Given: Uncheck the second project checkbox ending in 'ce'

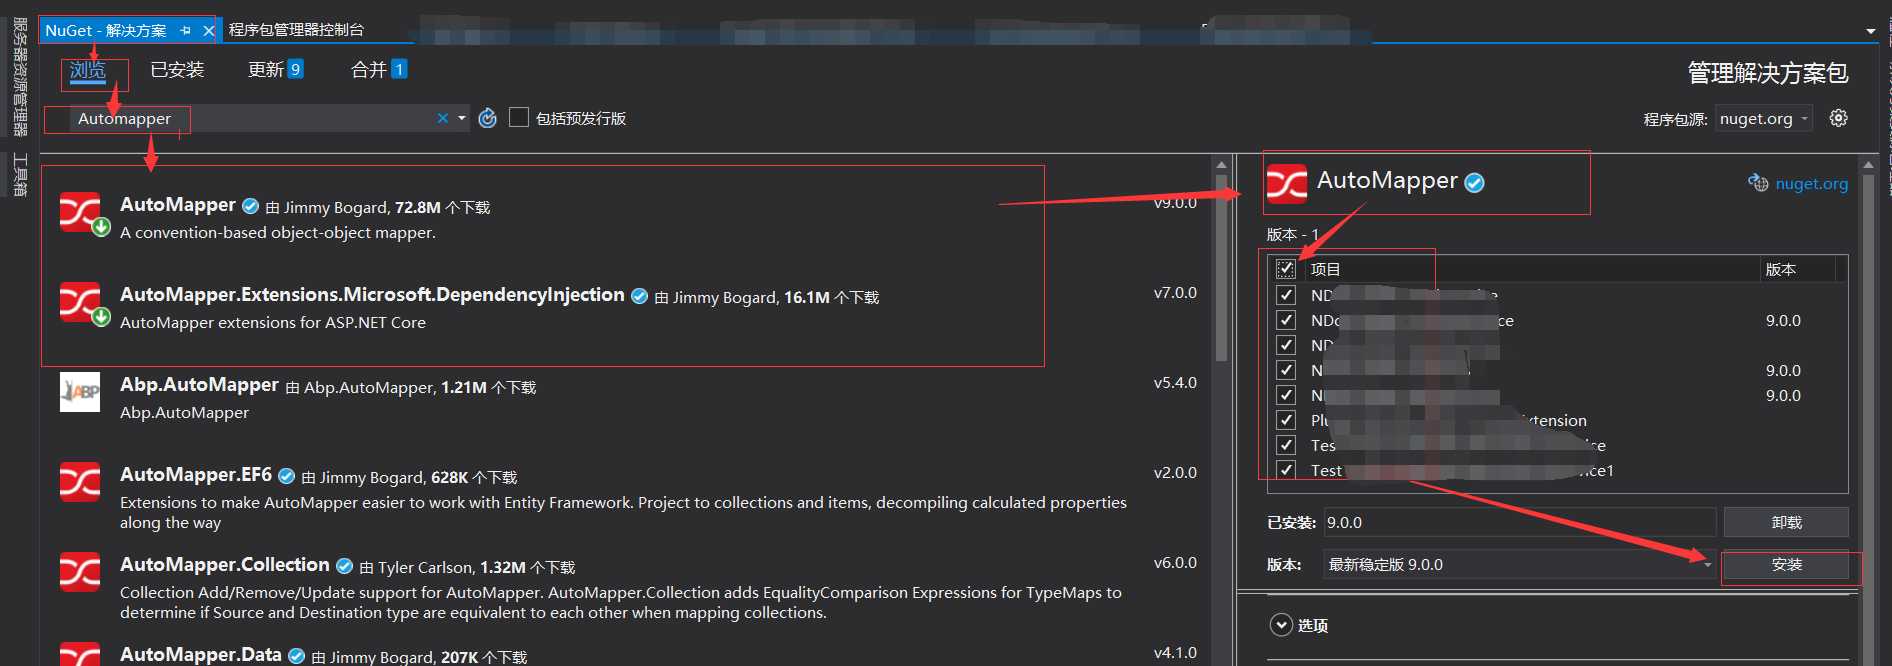Looking at the screenshot, I should pyautogui.click(x=1286, y=320).
